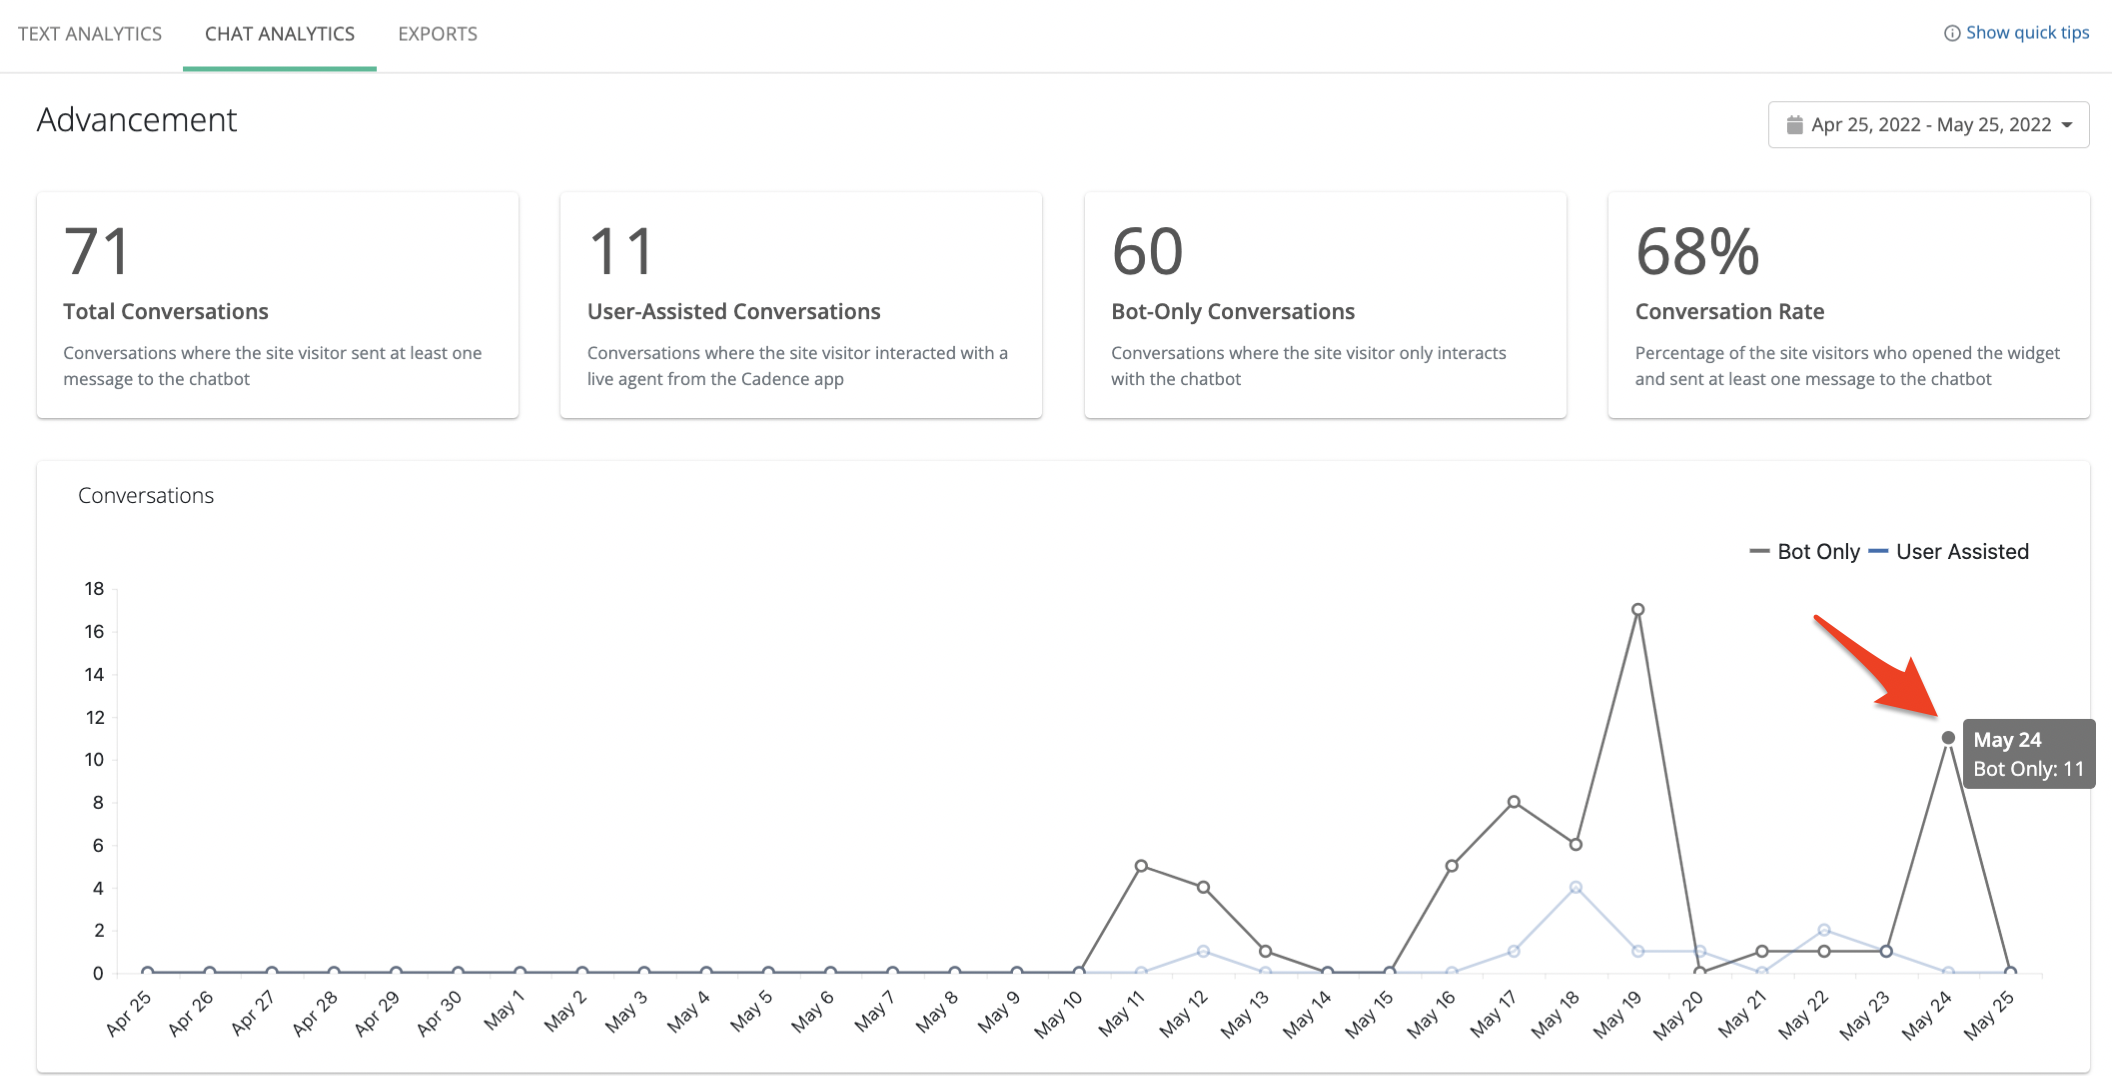
Task: Click the May 22 User Assisted point
Action: click(1824, 930)
